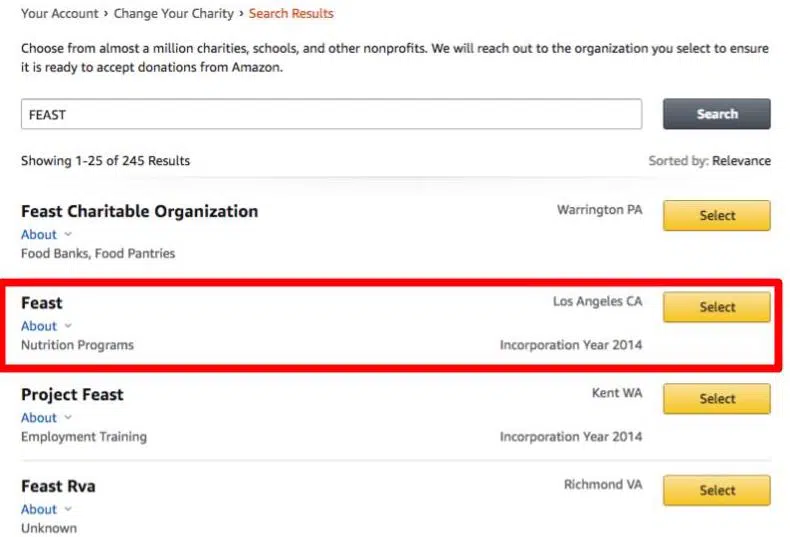
Task: Click the Search Results breadcrumb
Action: (291, 14)
